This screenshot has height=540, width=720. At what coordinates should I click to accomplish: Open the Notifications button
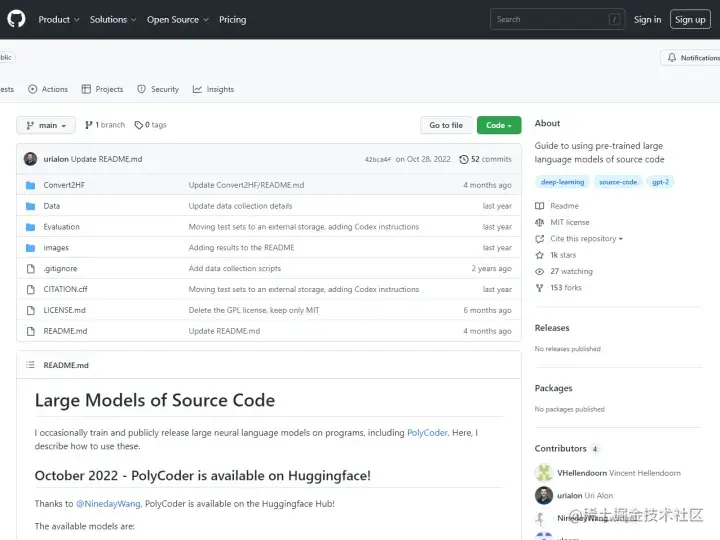click(692, 58)
